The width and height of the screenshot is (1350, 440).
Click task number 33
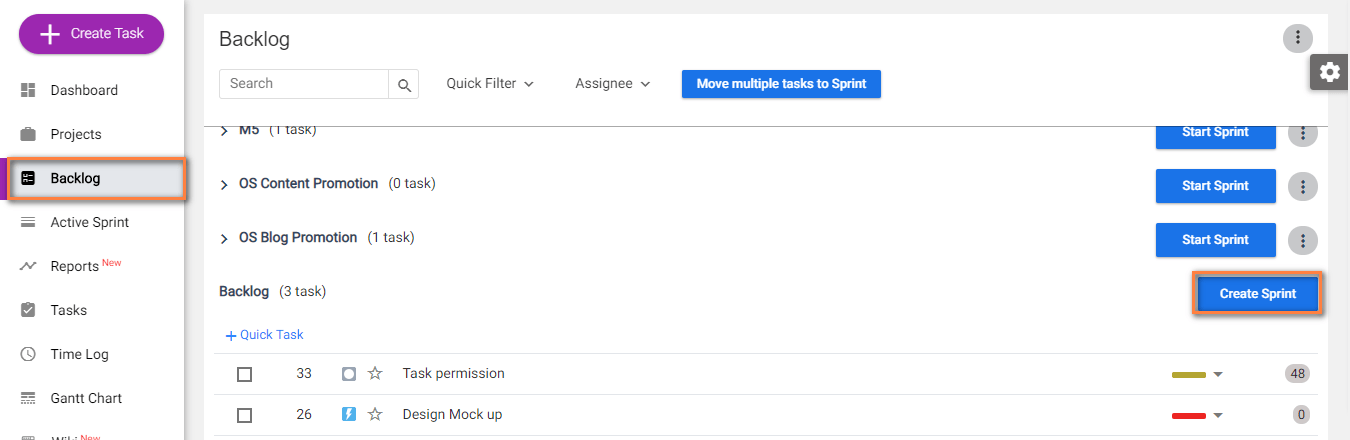click(304, 373)
